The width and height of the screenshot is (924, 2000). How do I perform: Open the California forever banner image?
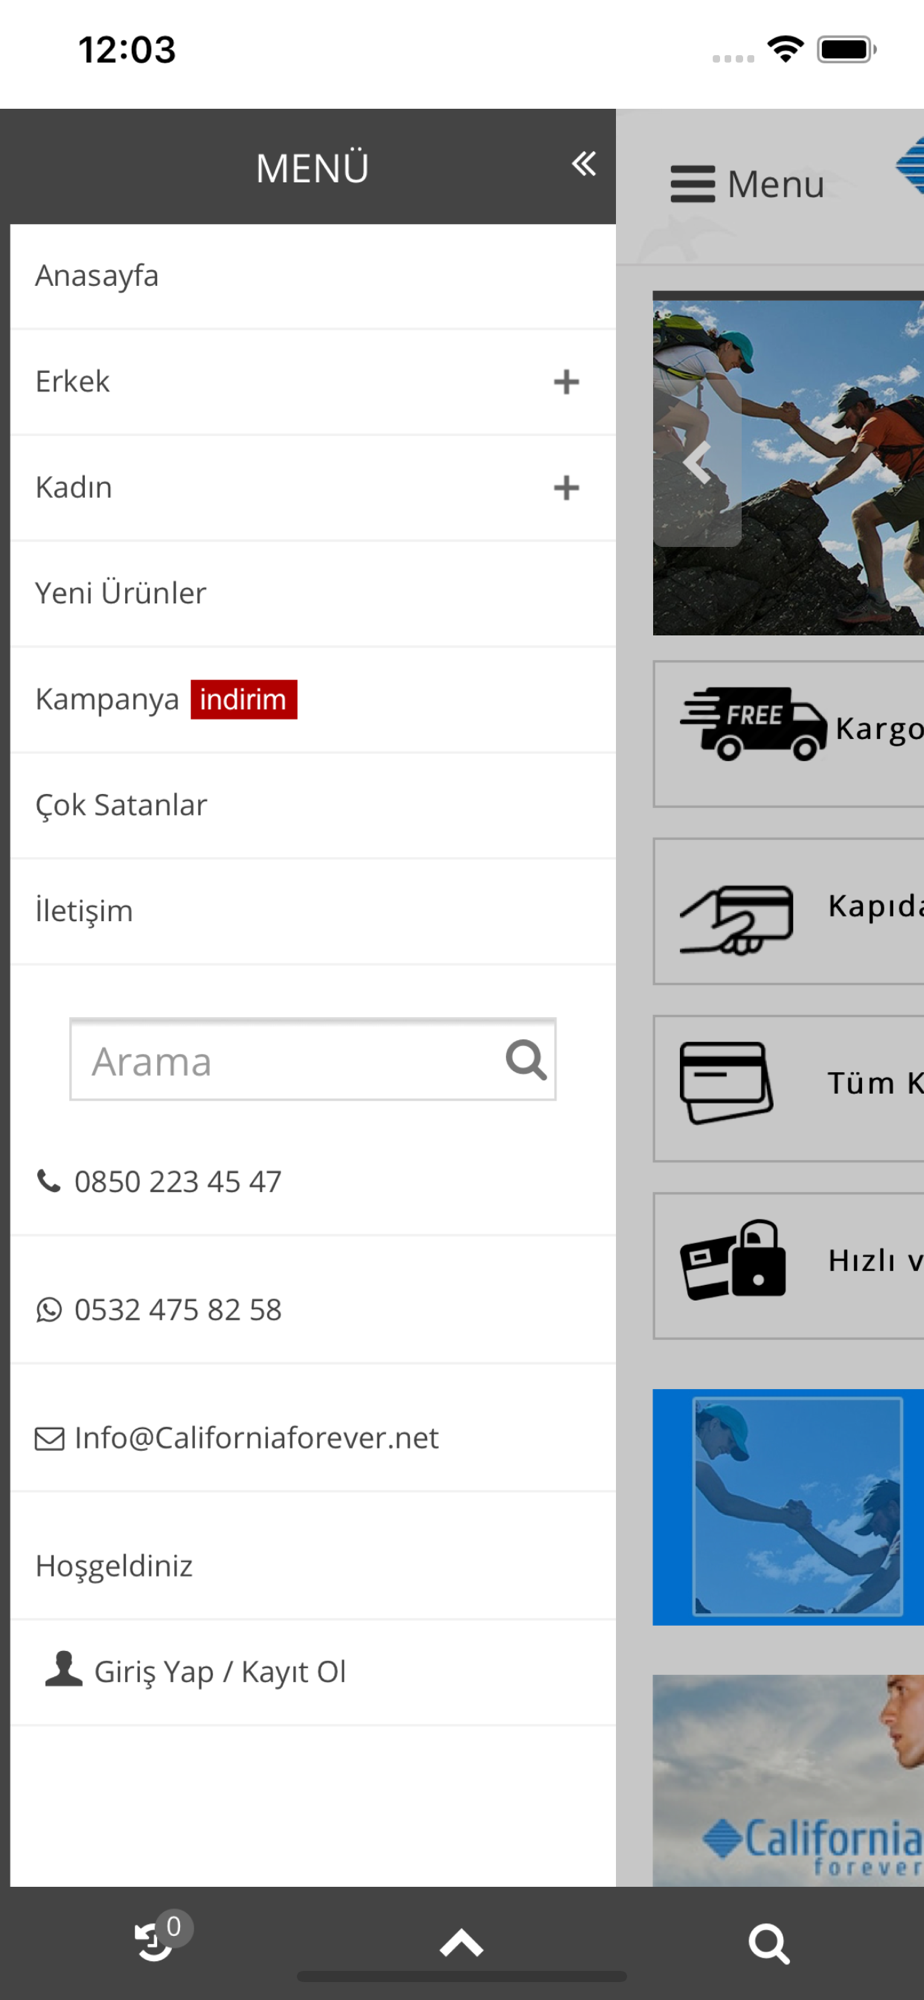(x=789, y=1781)
